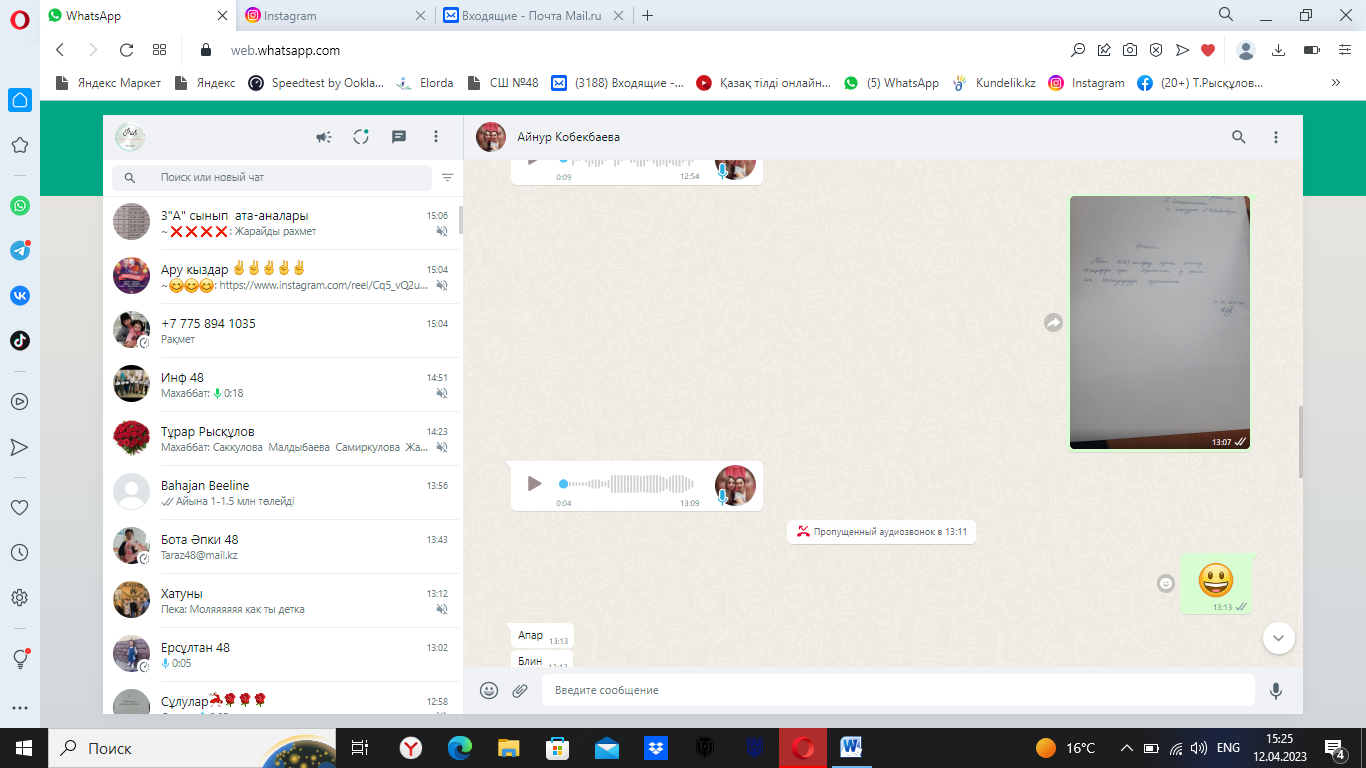The height and width of the screenshot is (768, 1366).
Task: Show hidden system tray icons
Action: coord(1126,748)
